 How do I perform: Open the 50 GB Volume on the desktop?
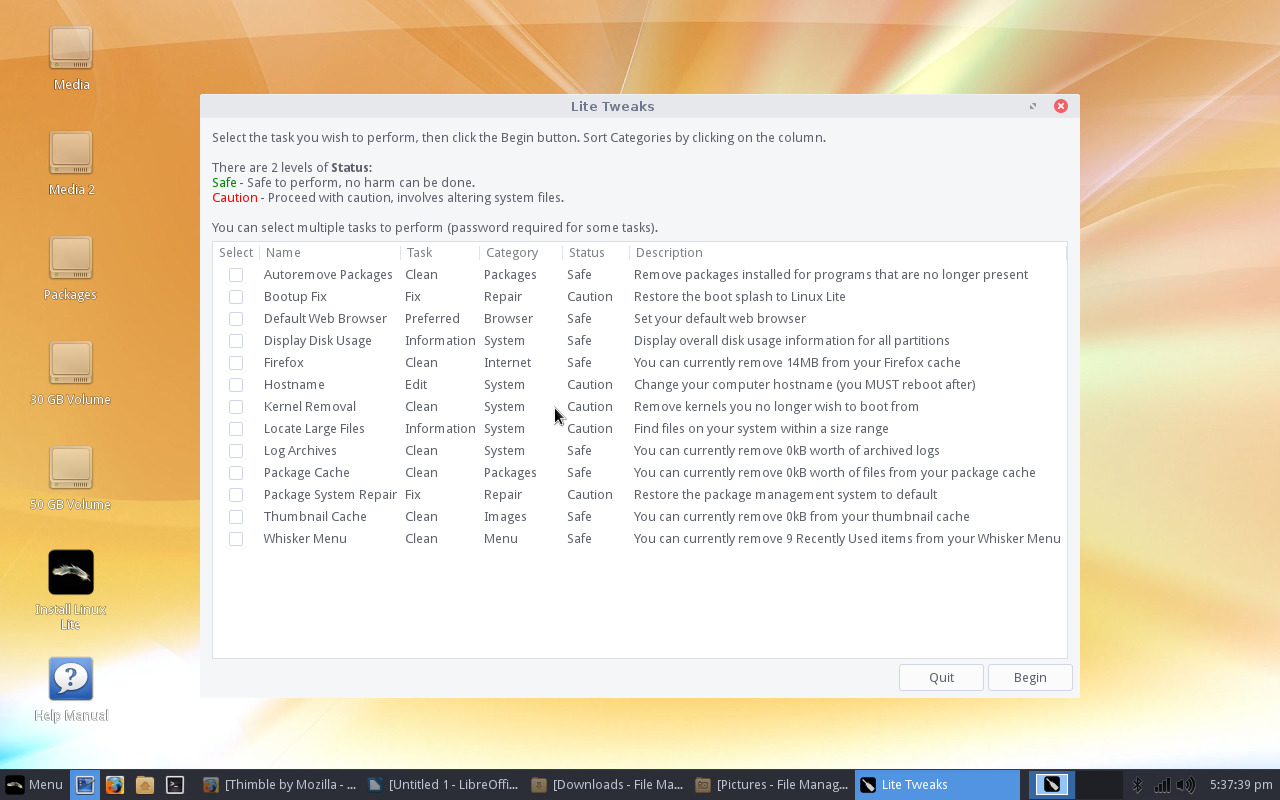coord(70,472)
